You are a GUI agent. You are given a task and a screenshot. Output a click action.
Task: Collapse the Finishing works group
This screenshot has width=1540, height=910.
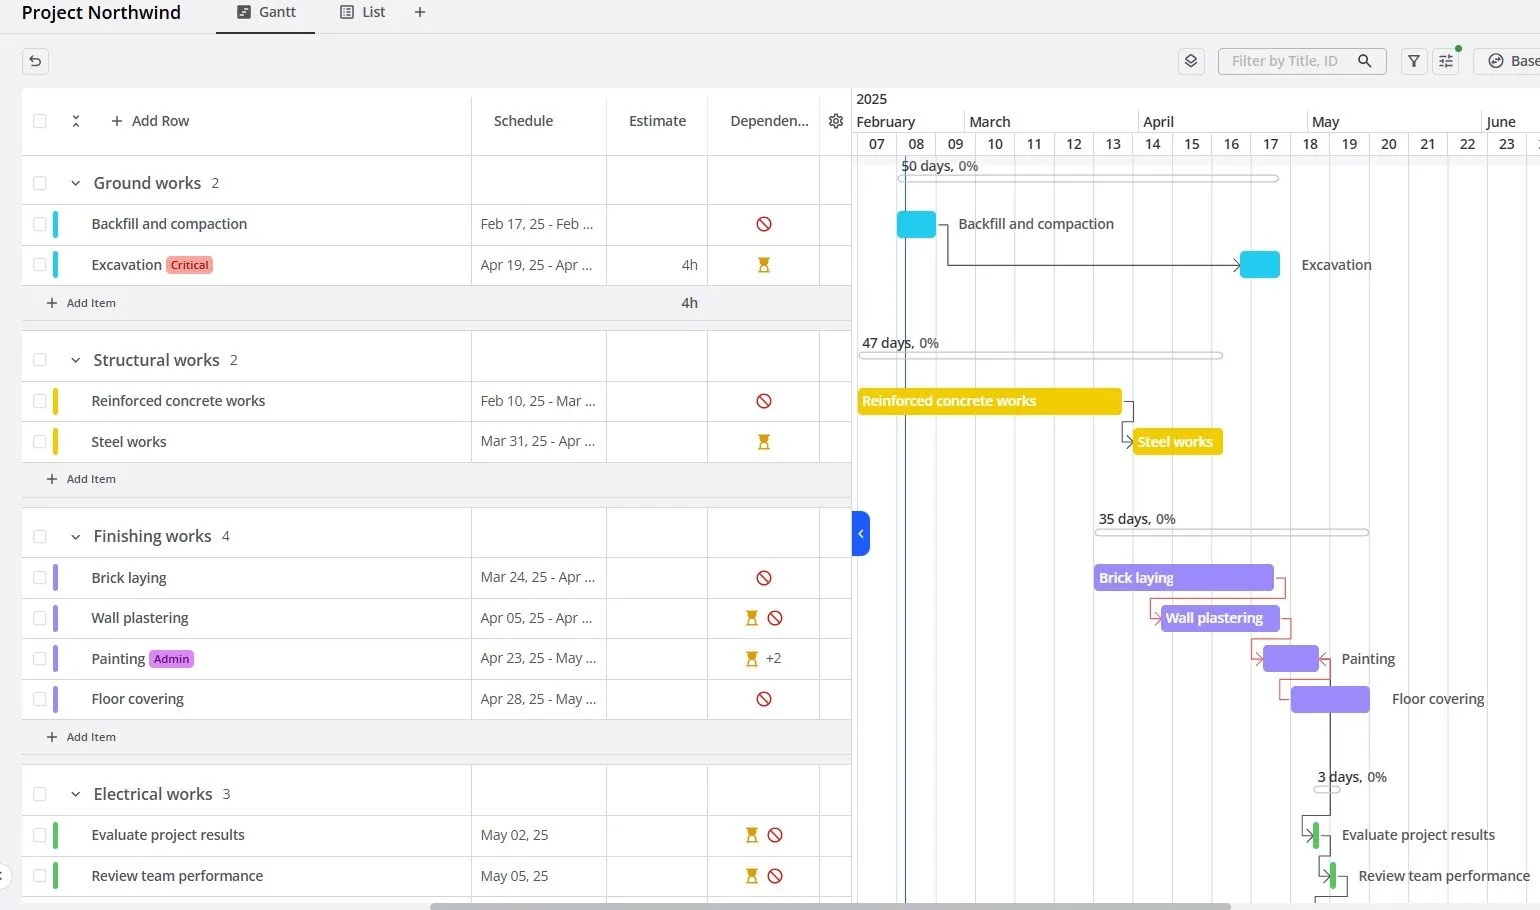[x=75, y=536]
